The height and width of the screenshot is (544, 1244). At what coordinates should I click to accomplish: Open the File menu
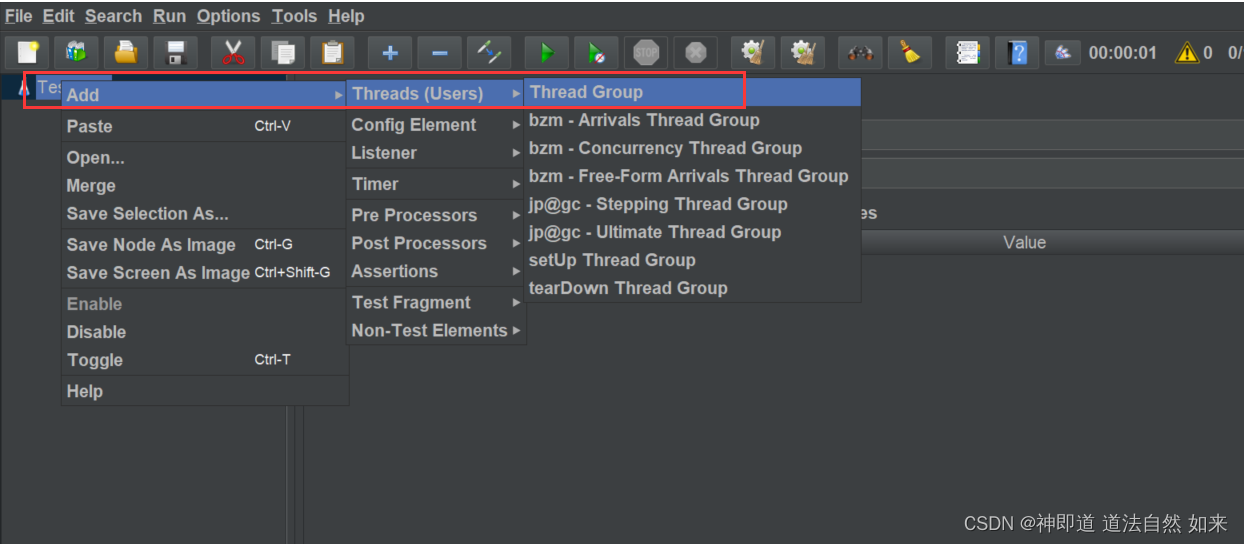18,16
